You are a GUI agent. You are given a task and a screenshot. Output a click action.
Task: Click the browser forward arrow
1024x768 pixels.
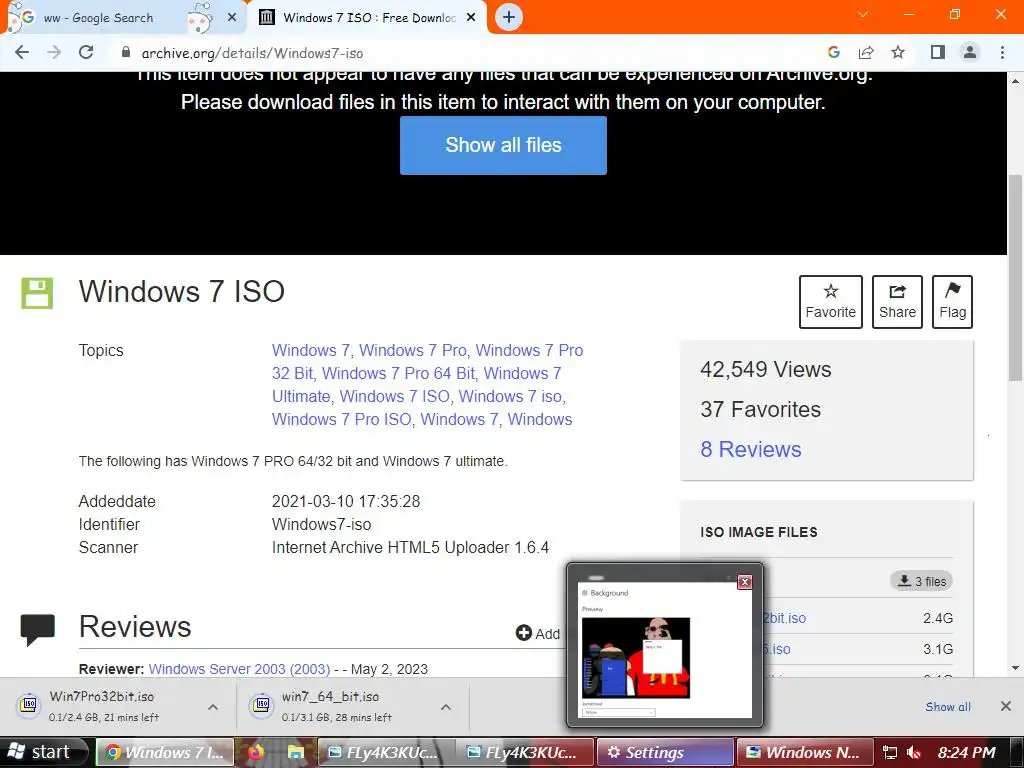(x=54, y=52)
